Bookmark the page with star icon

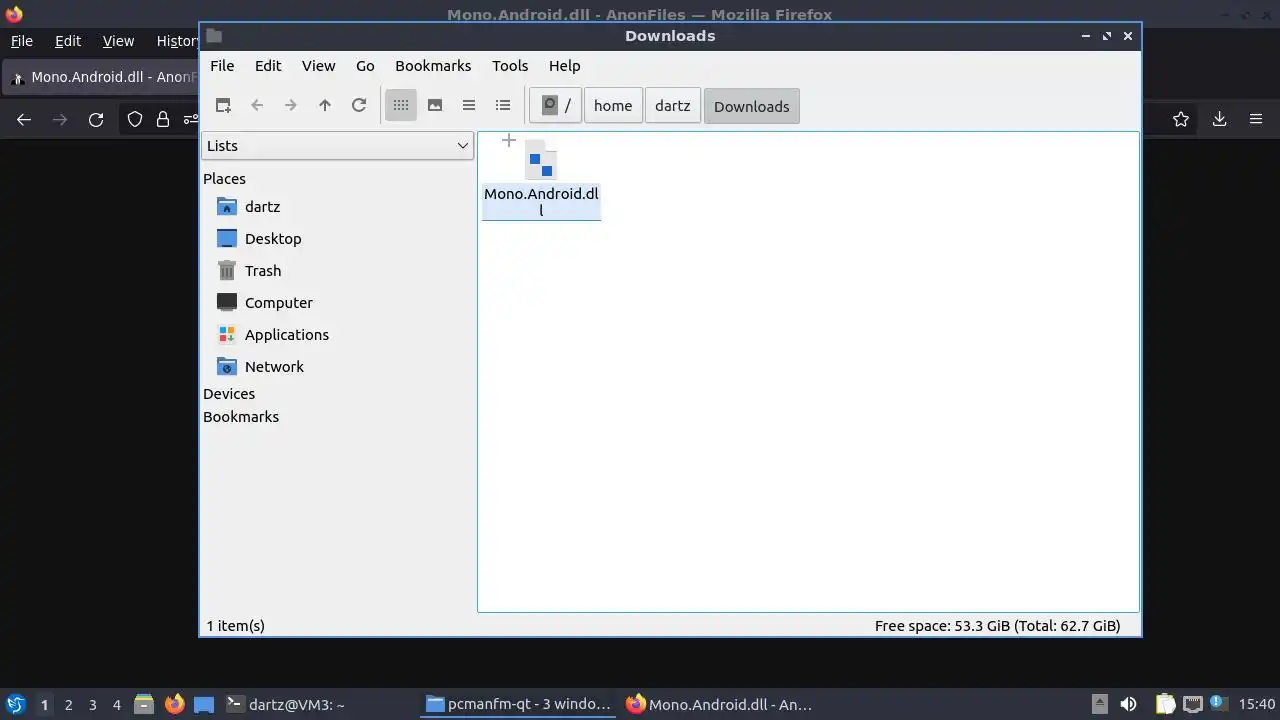point(1181,120)
